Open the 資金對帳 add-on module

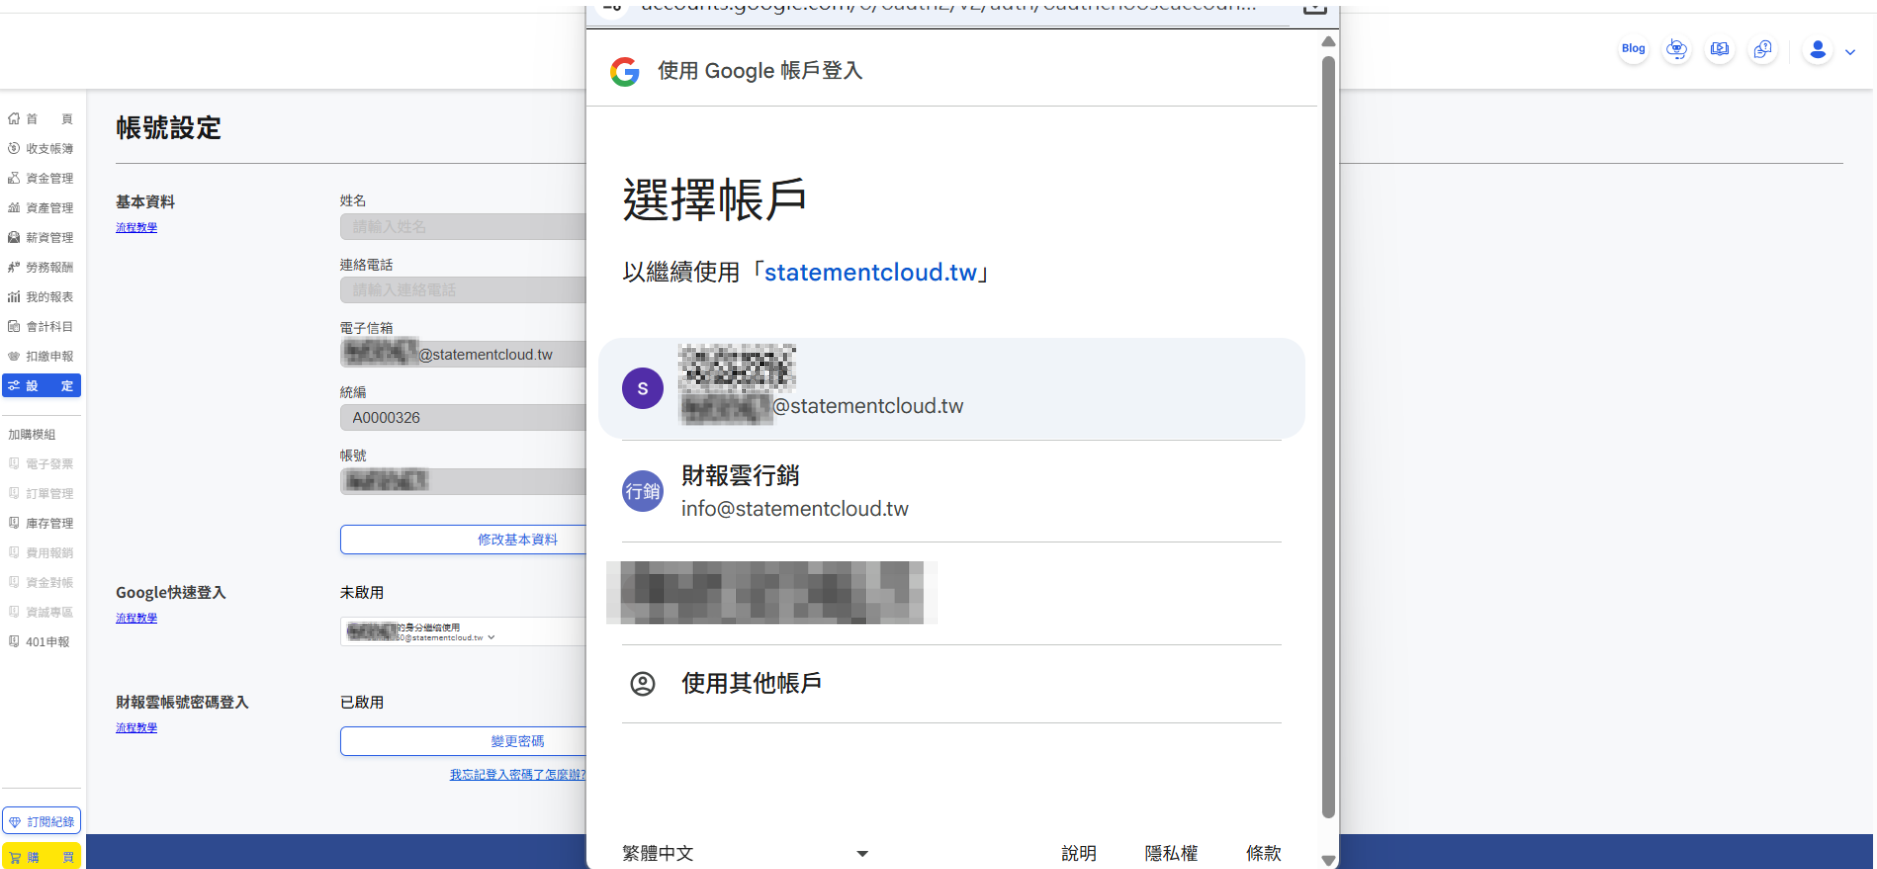point(41,582)
